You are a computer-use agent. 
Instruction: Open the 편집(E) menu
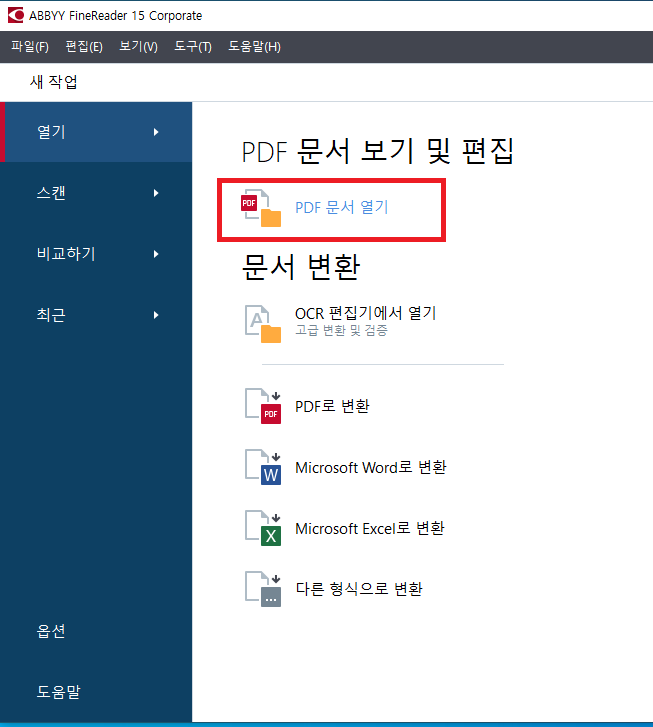tap(84, 47)
